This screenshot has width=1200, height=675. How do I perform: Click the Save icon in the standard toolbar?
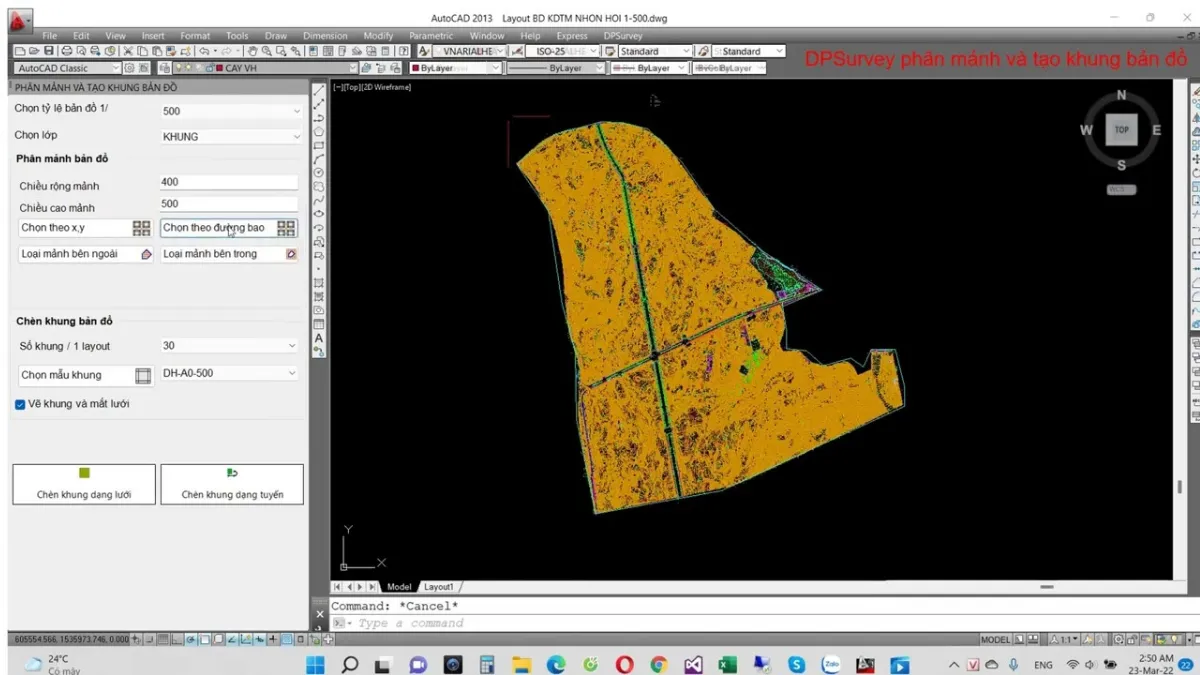[x=48, y=51]
